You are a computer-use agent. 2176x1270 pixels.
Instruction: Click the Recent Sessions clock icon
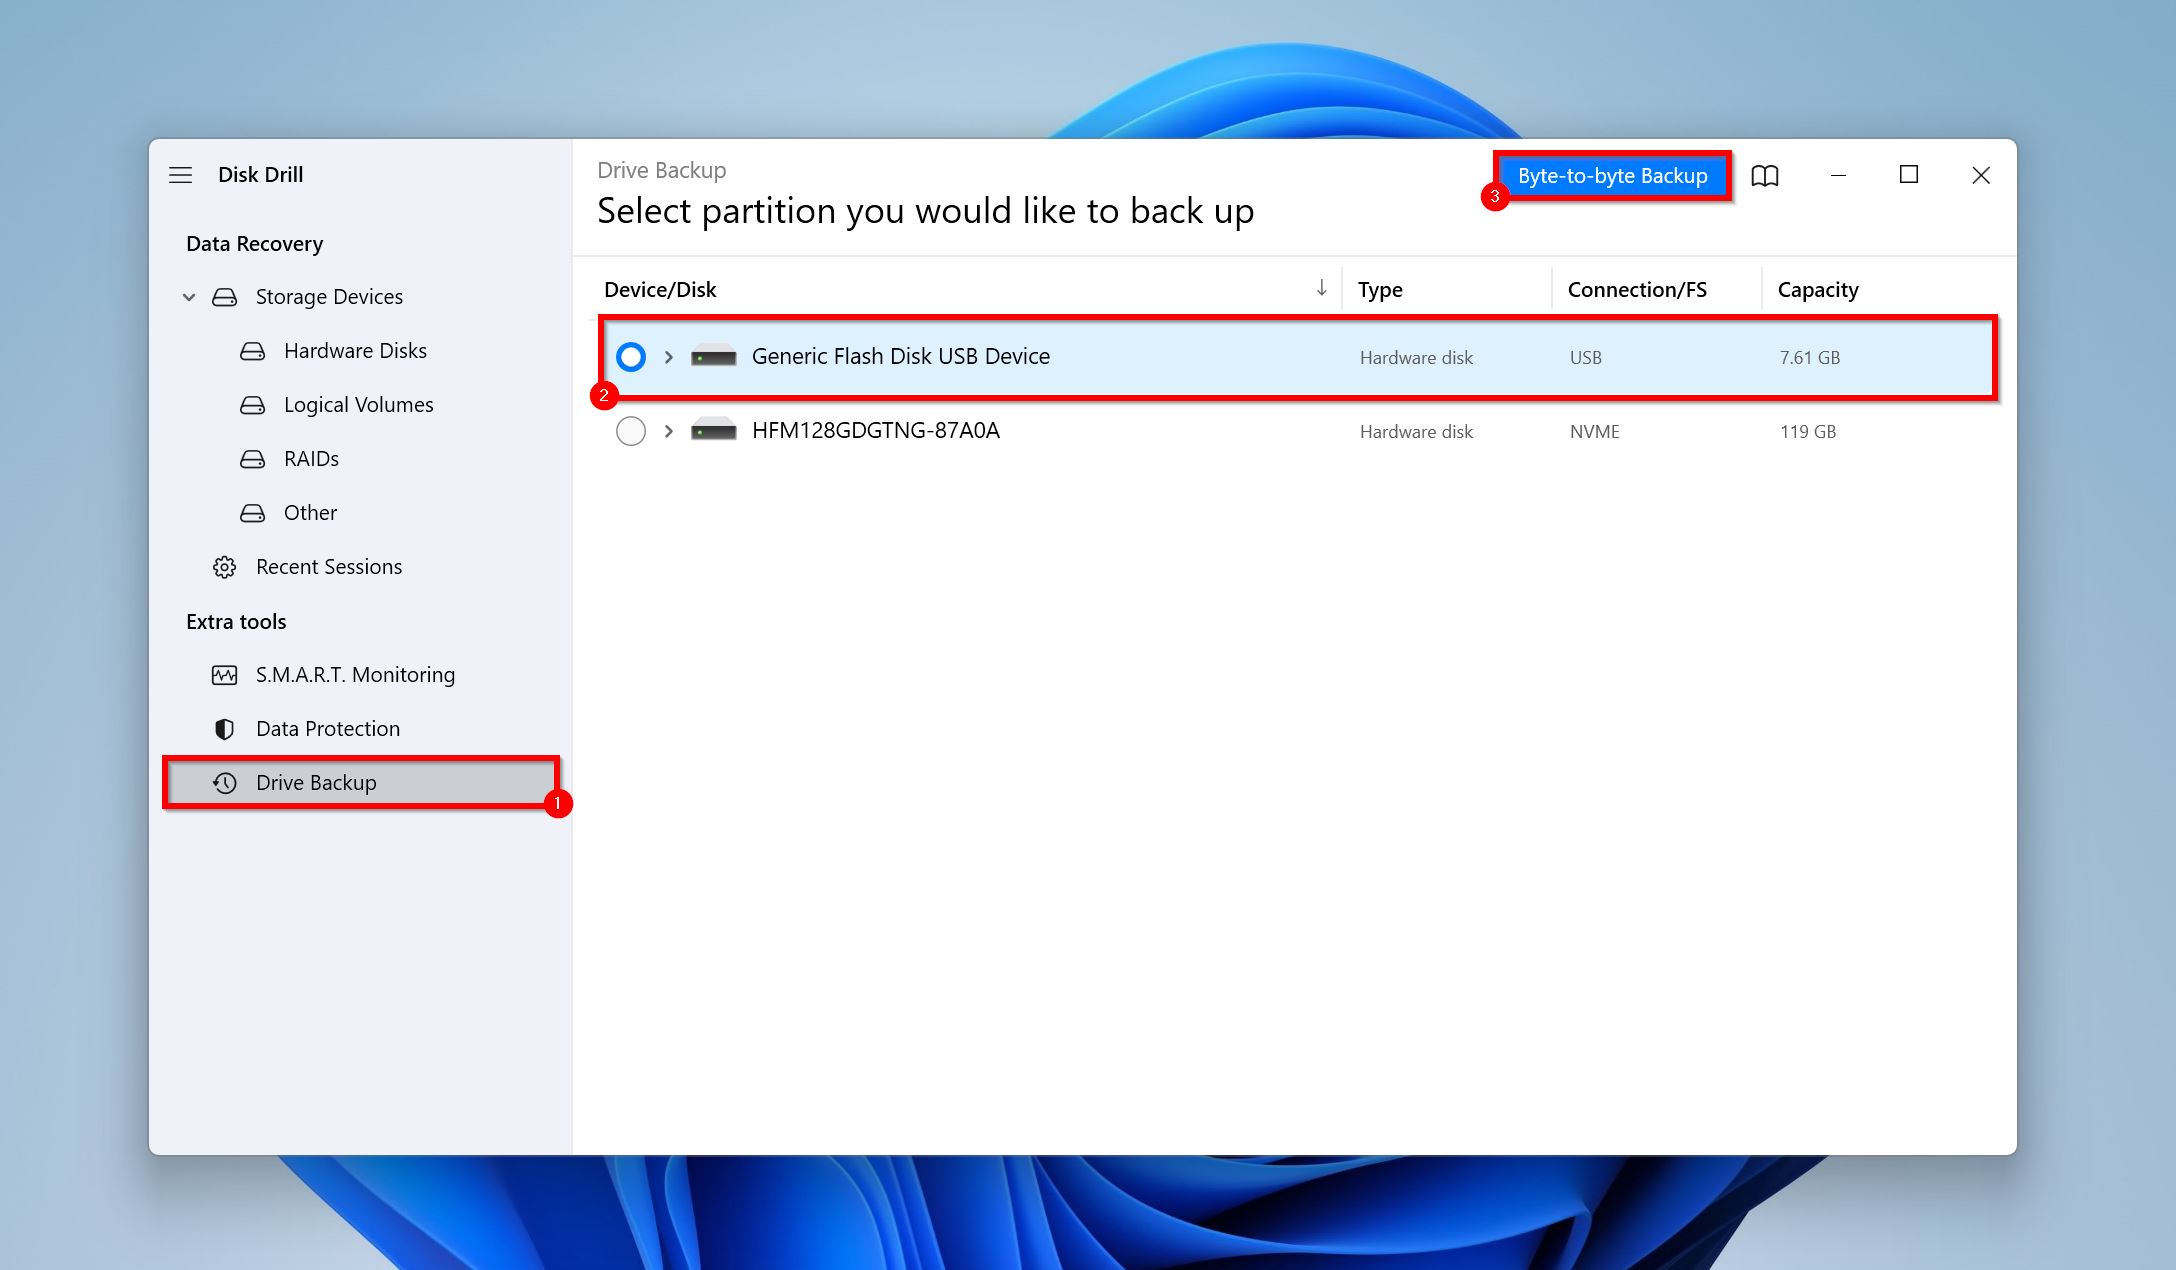(225, 565)
